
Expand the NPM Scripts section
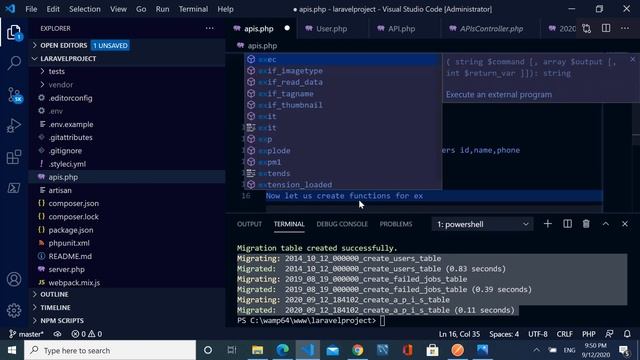pos(127,320)
